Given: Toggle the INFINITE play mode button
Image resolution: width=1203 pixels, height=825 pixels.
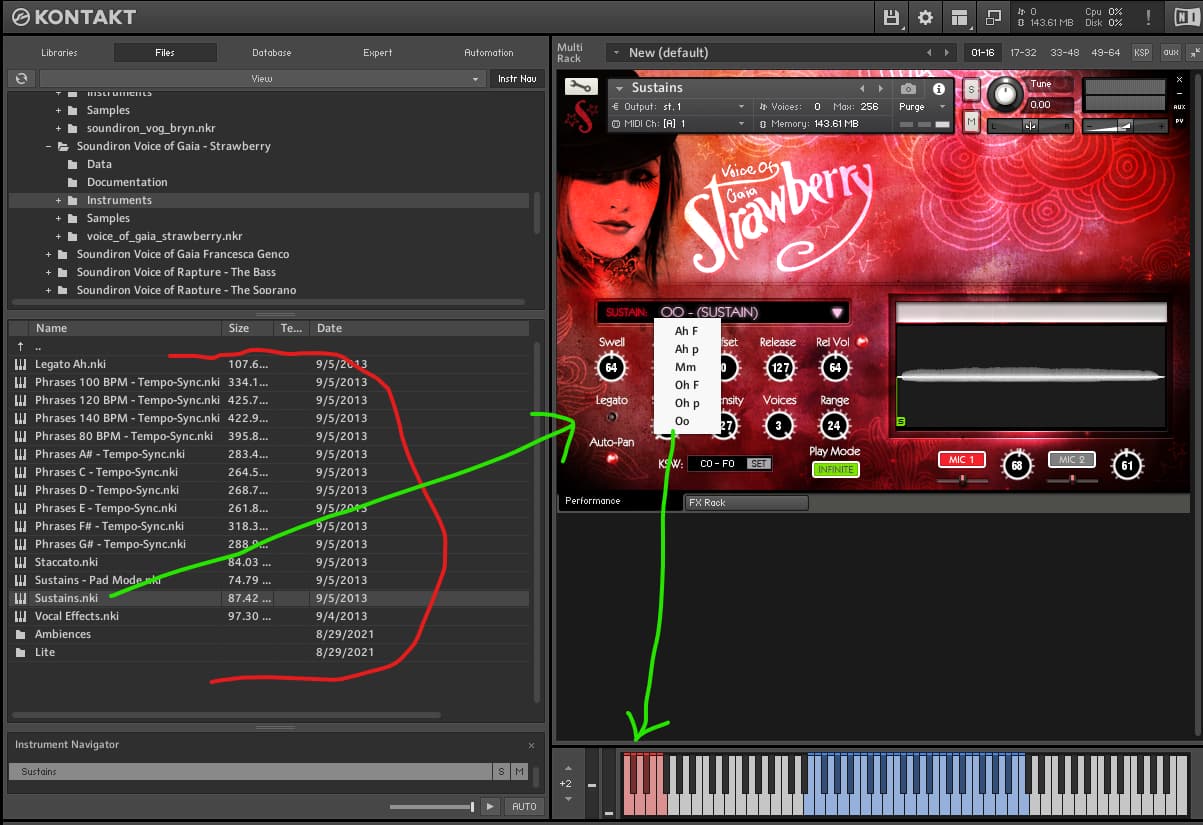Looking at the screenshot, I should (x=835, y=469).
